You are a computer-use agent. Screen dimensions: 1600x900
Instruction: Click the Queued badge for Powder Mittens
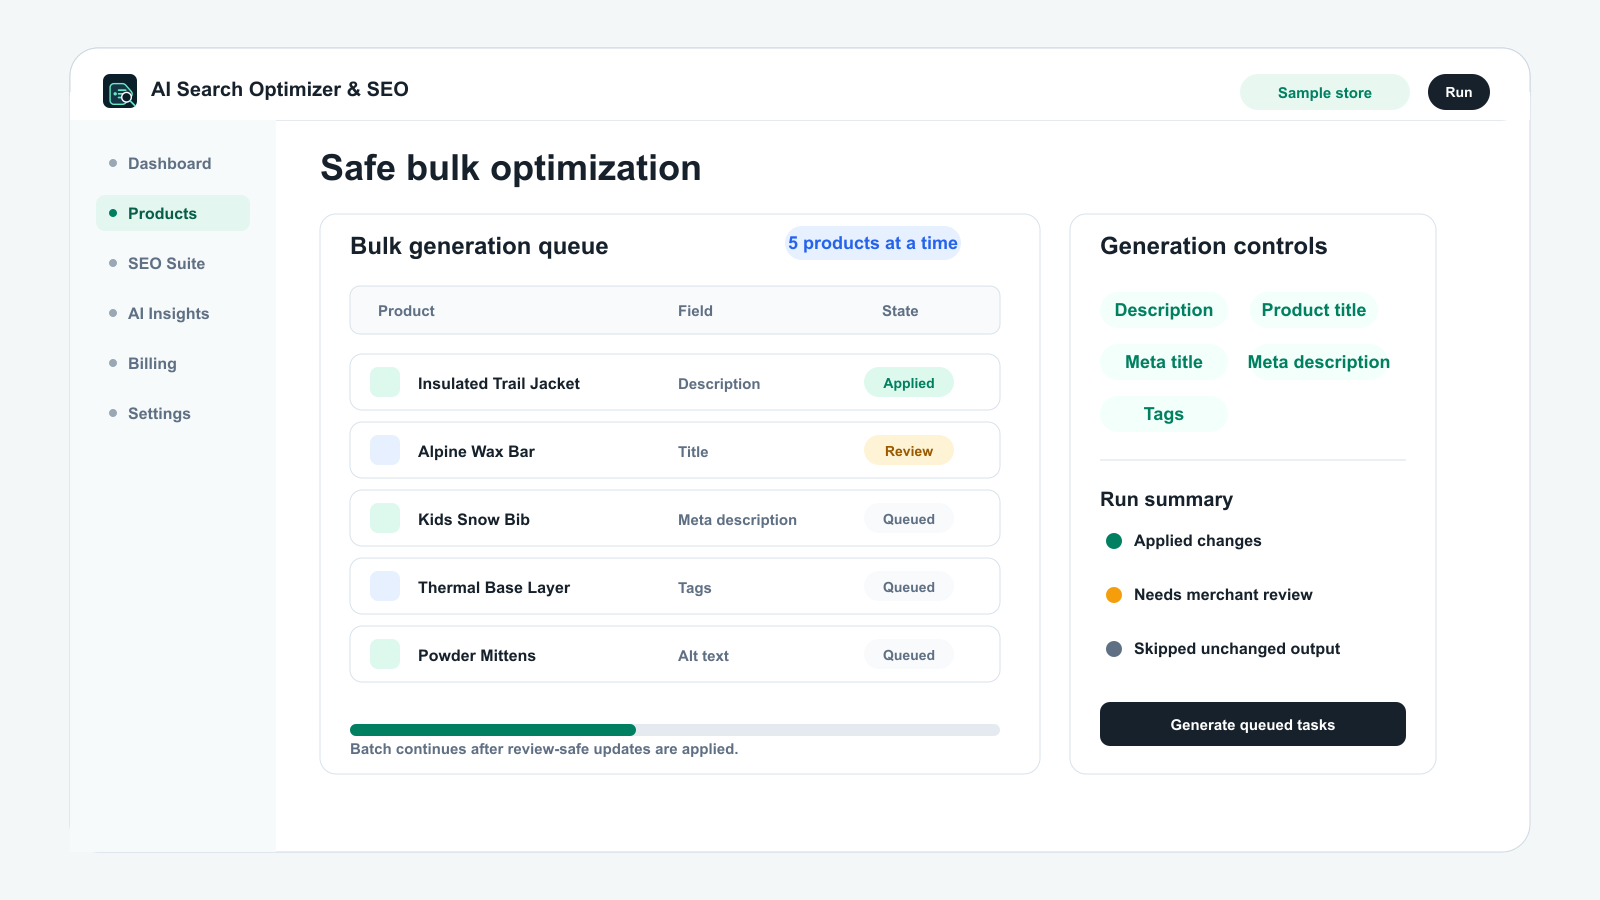click(909, 655)
